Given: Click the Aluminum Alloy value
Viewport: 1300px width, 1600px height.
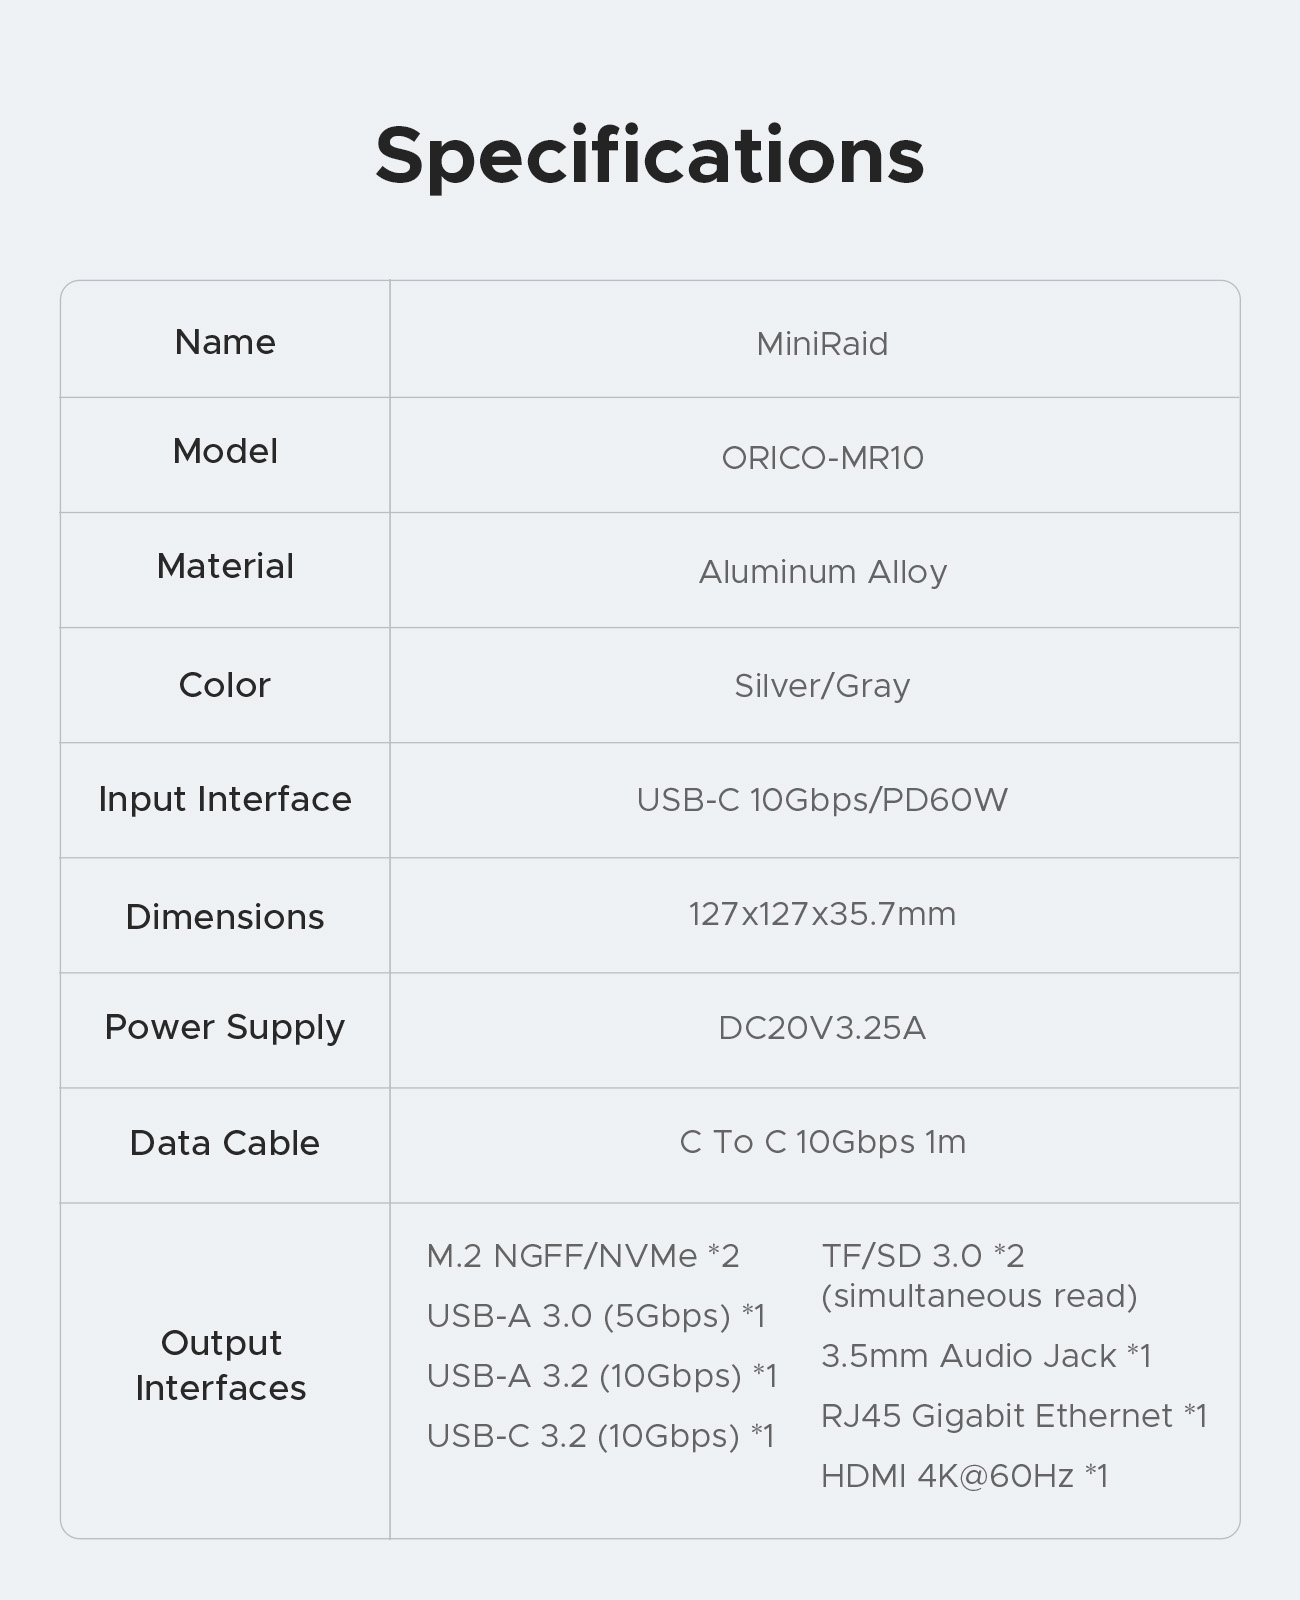Looking at the screenshot, I should [x=822, y=572].
